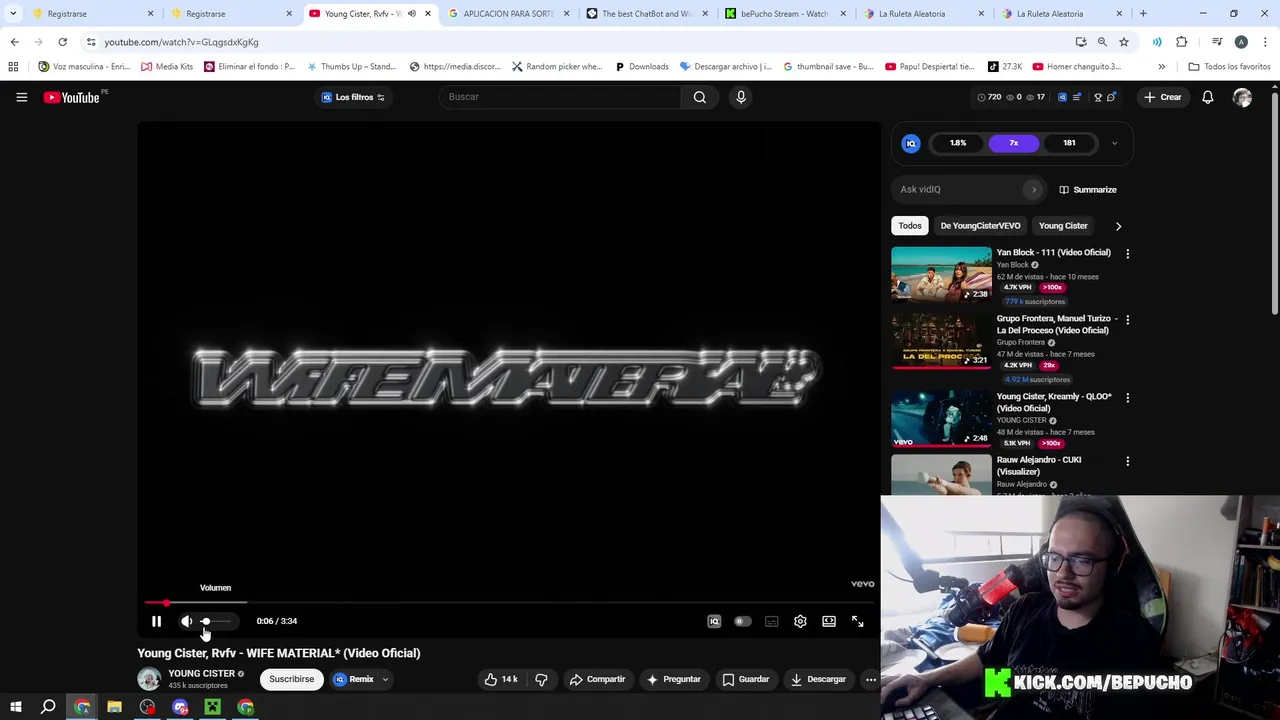Switch to theater mode view
The width and height of the screenshot is (1280, 720).
click(829, 621)
